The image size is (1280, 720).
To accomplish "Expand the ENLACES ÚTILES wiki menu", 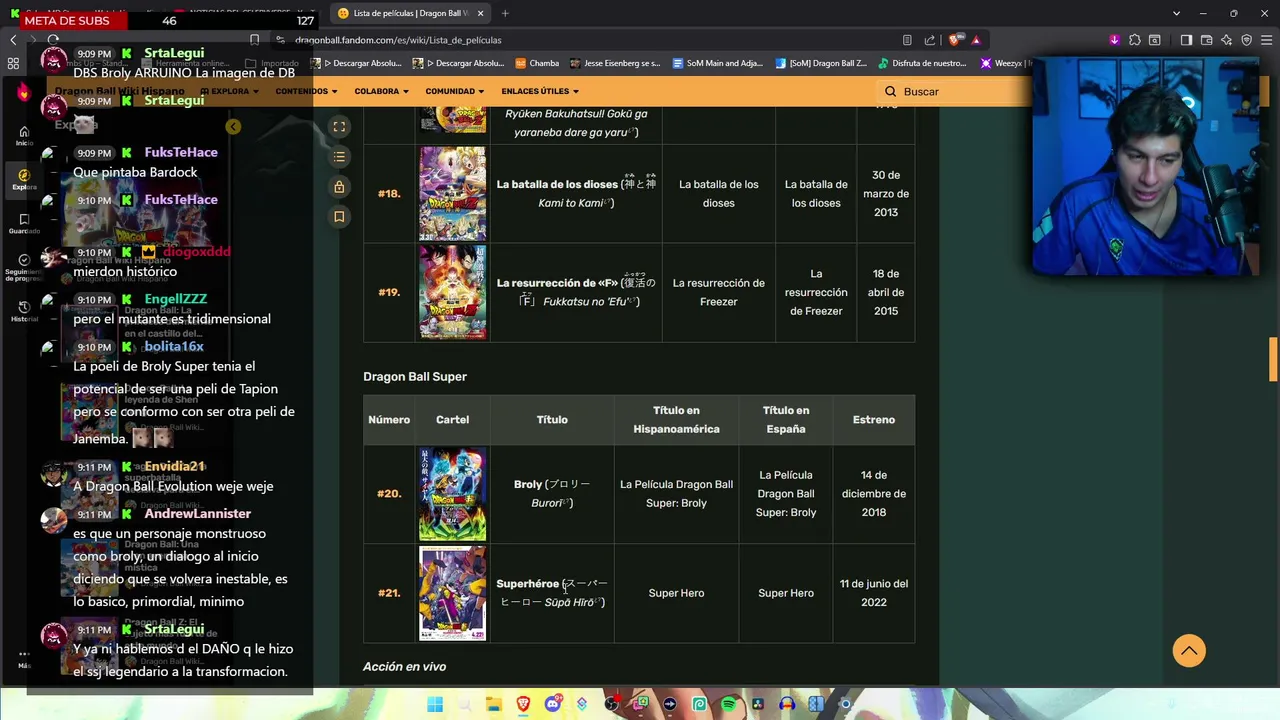I will point(540,91).
